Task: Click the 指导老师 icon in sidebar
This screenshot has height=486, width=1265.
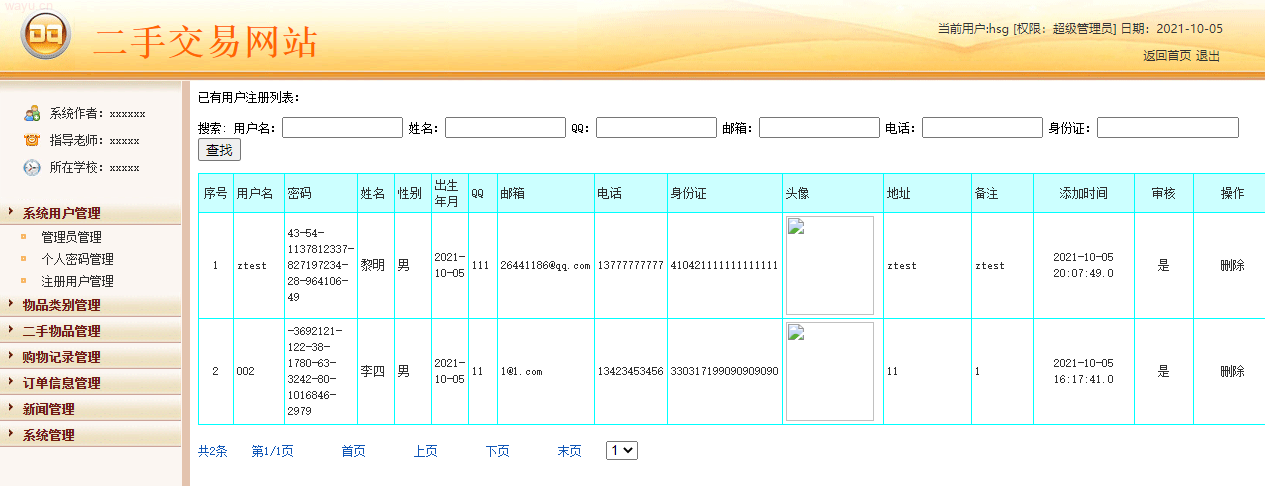Action: [x=32, y=140]
